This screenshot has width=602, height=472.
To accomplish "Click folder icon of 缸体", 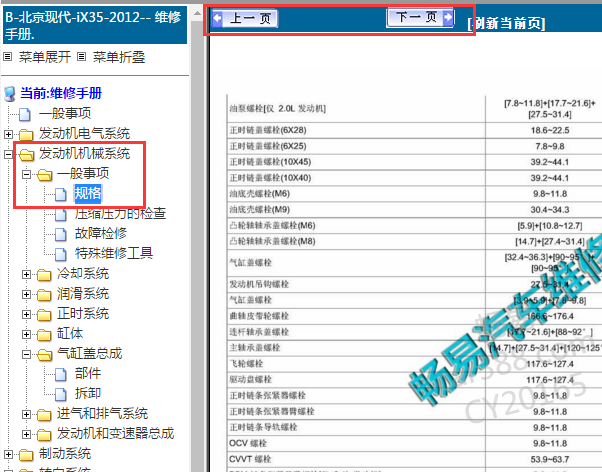I will pos(44,335).
